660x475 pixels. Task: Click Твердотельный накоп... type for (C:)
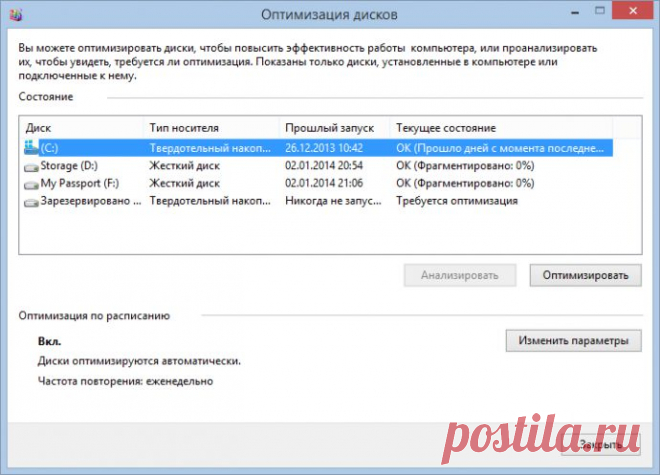210,148
